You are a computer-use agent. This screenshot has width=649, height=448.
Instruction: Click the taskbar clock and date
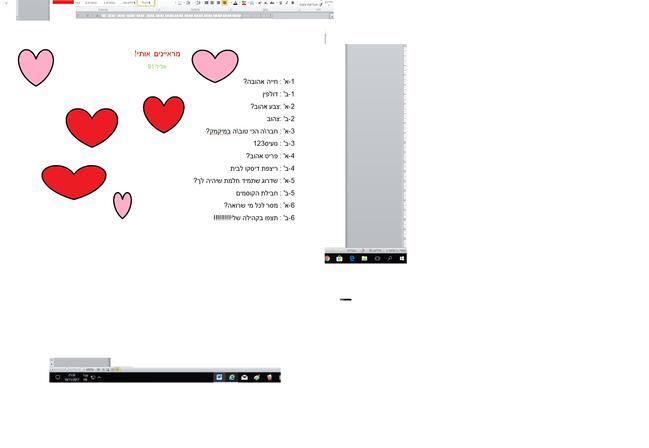pyautogui.click(x=74, y=377)
